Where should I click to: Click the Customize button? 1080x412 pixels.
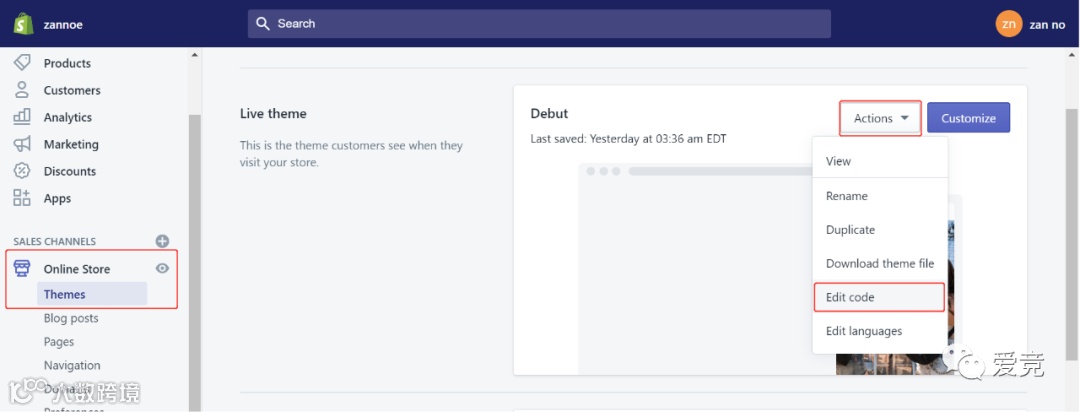click(968, 118)
